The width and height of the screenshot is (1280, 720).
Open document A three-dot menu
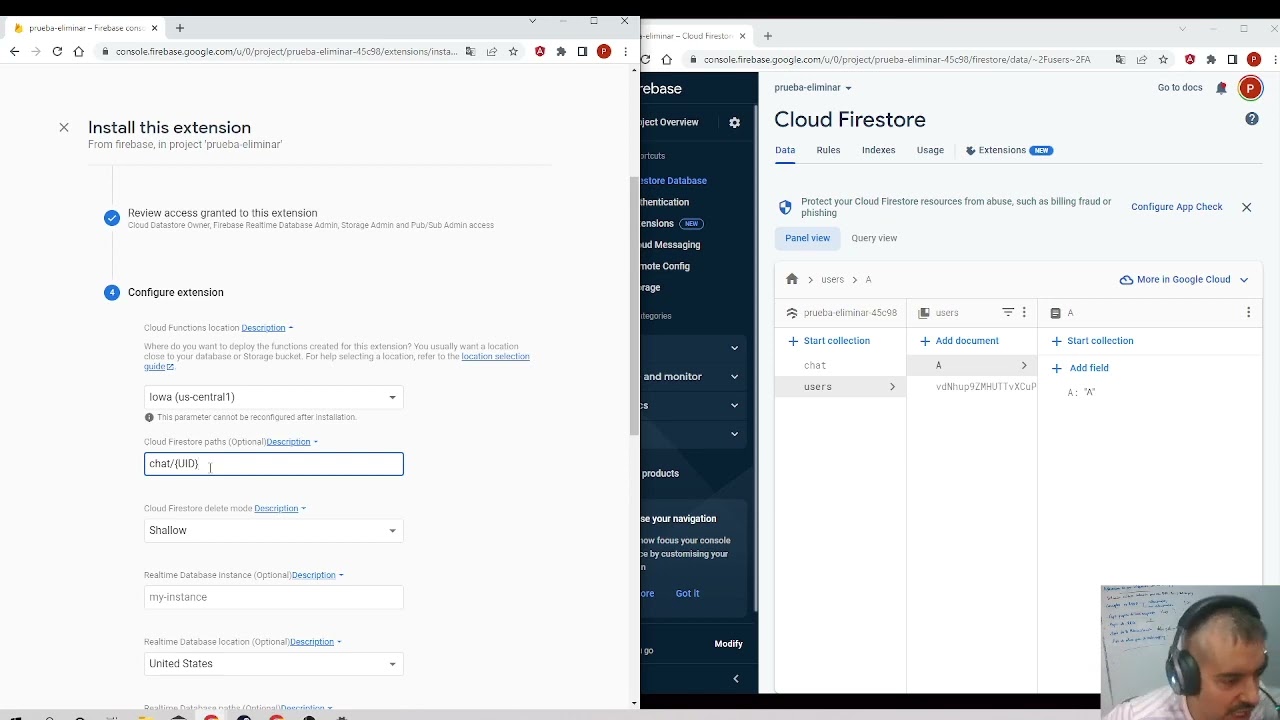1249,313
